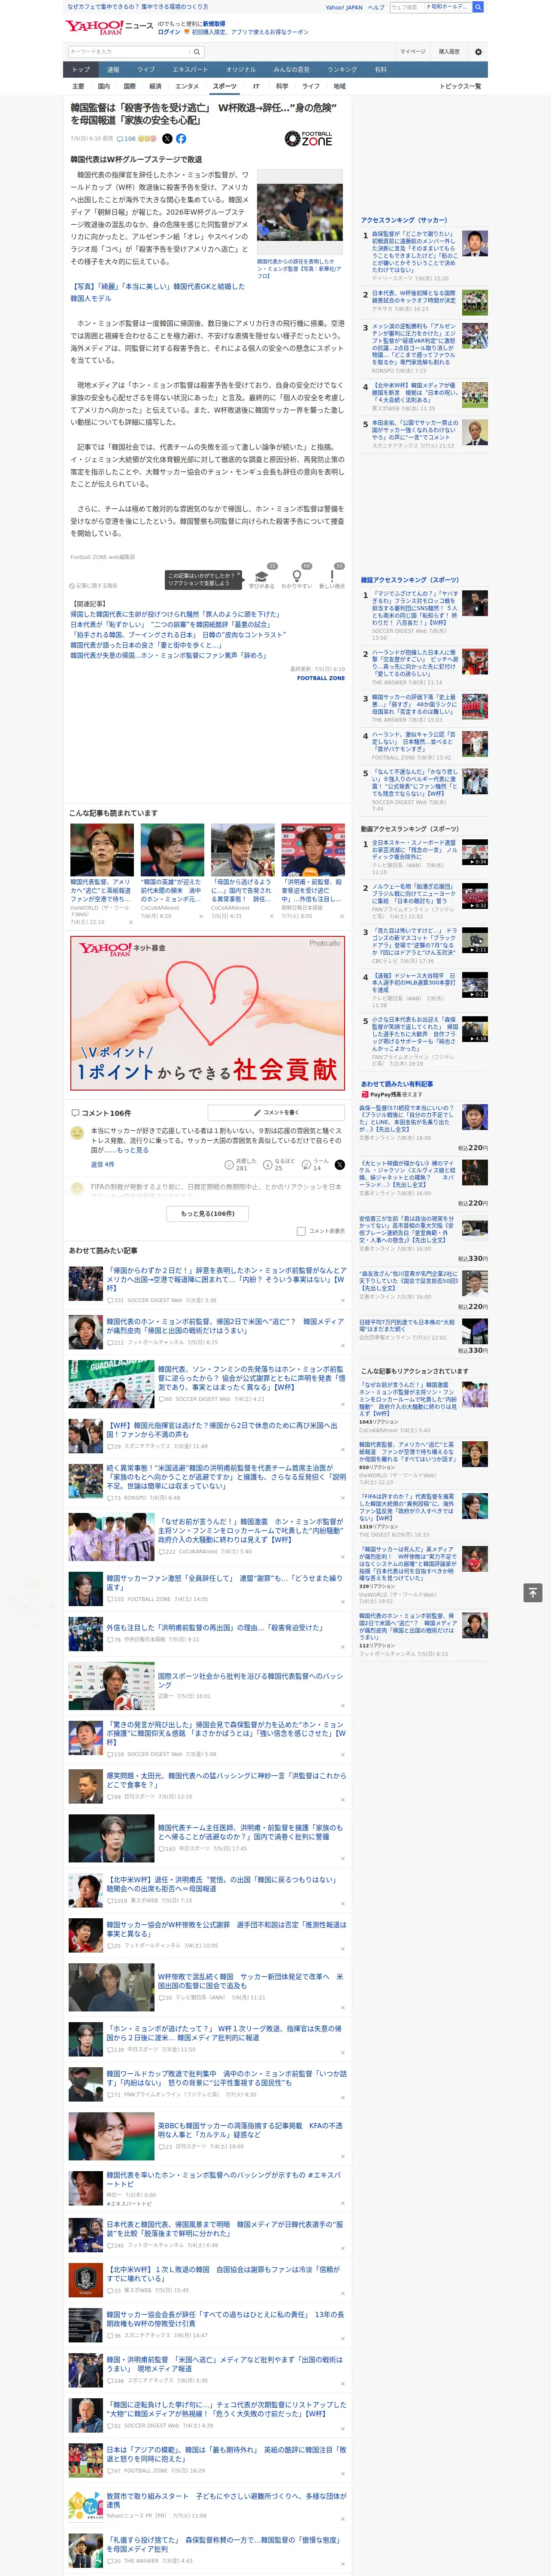551x2576 pixels.
Task: Open the ライブ navigation tab
Action: pyautogui.click(x=146, y=70)
